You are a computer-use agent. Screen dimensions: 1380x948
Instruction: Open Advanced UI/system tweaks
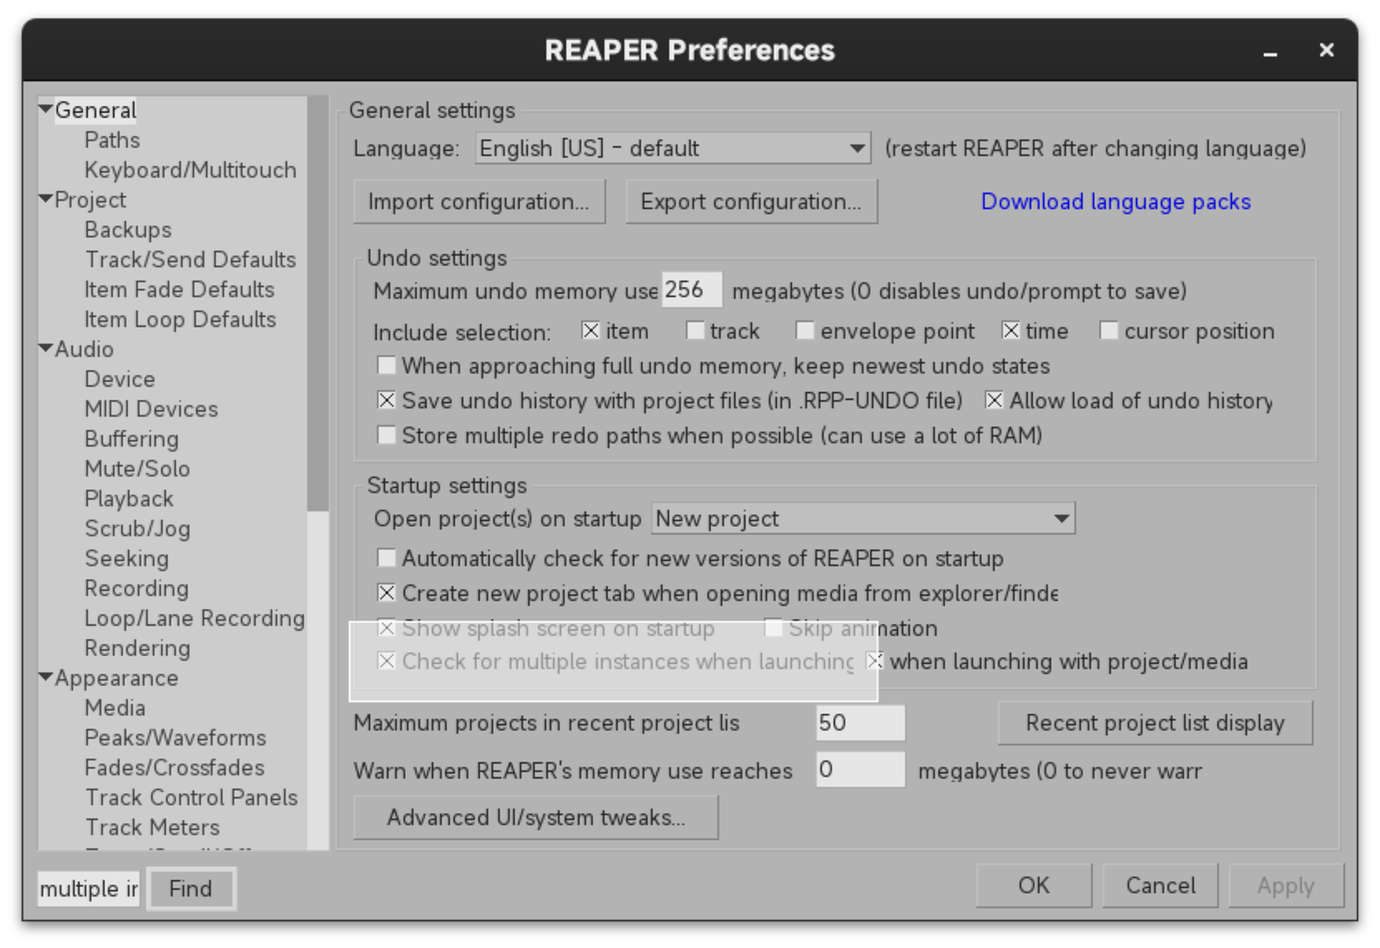click(536, 817)
